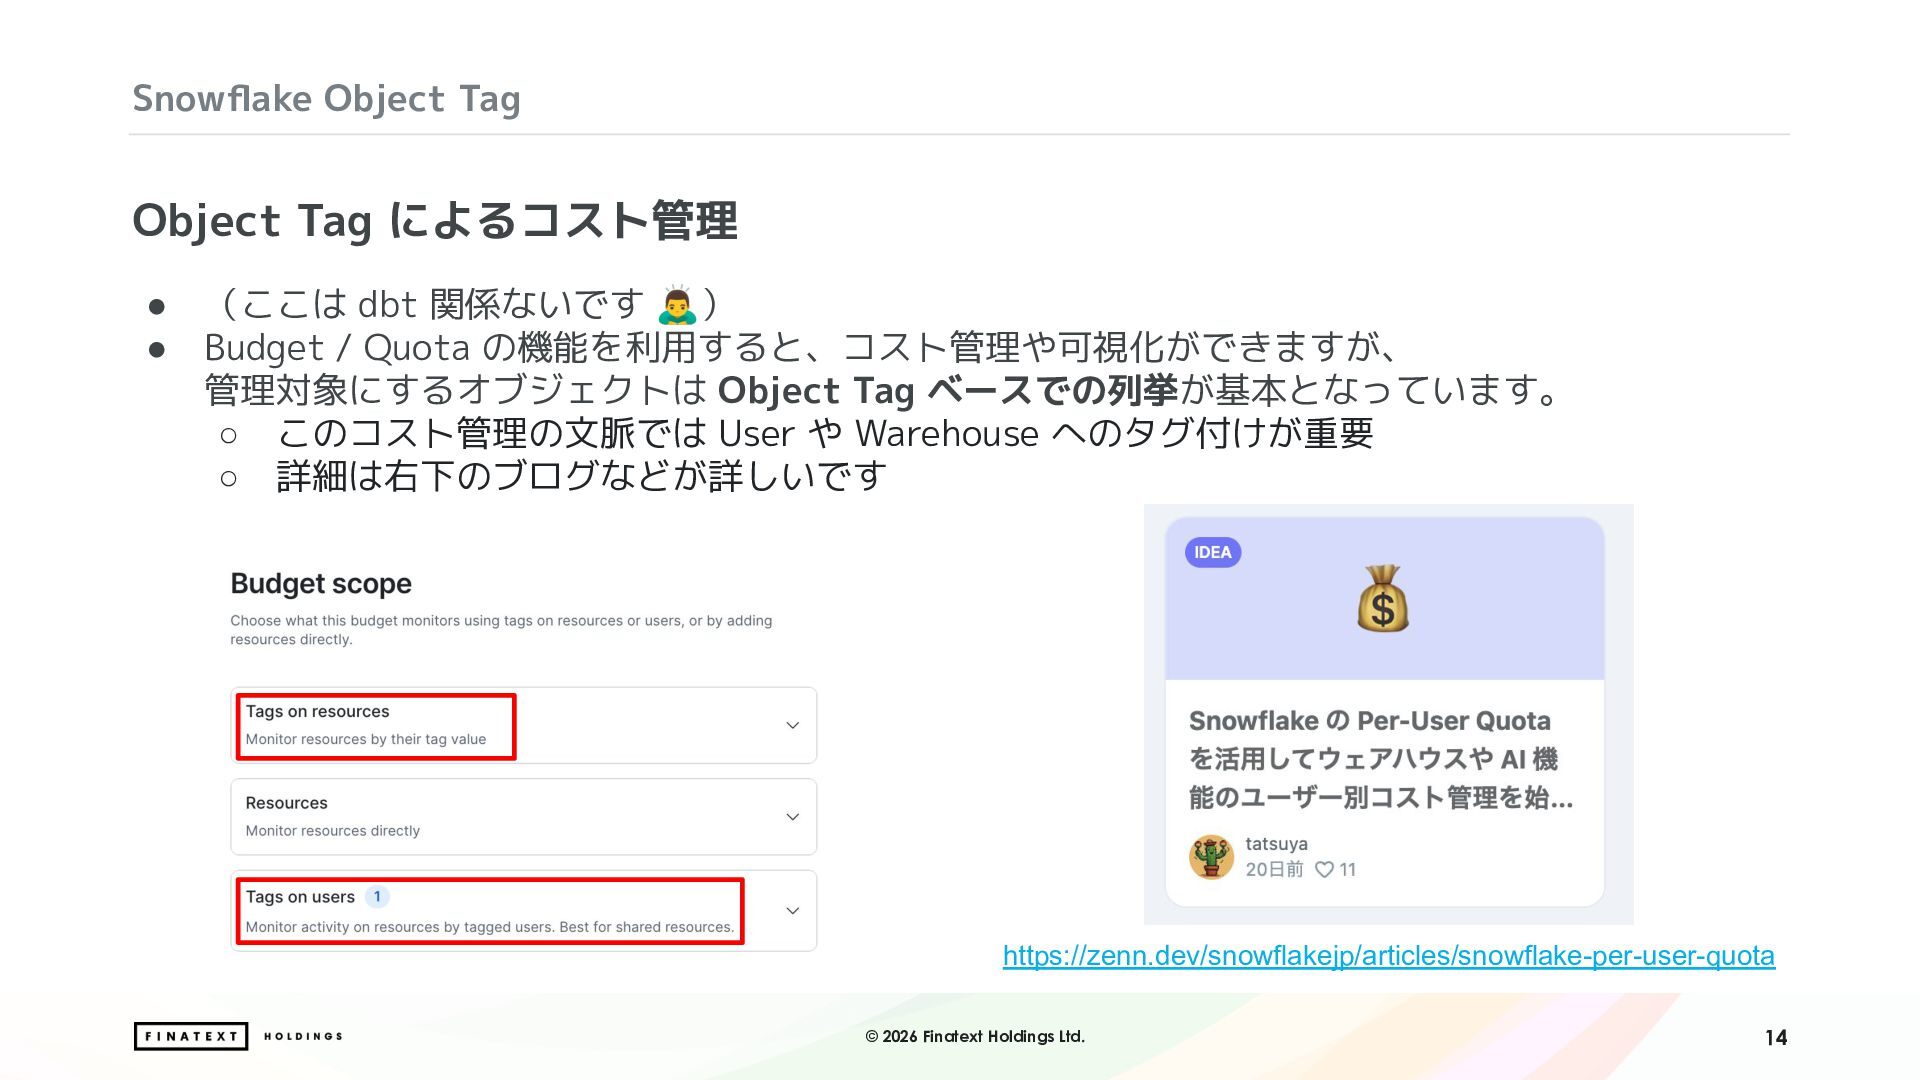
Task: Click the heart like icon on article card
Action: point(1324,869)
